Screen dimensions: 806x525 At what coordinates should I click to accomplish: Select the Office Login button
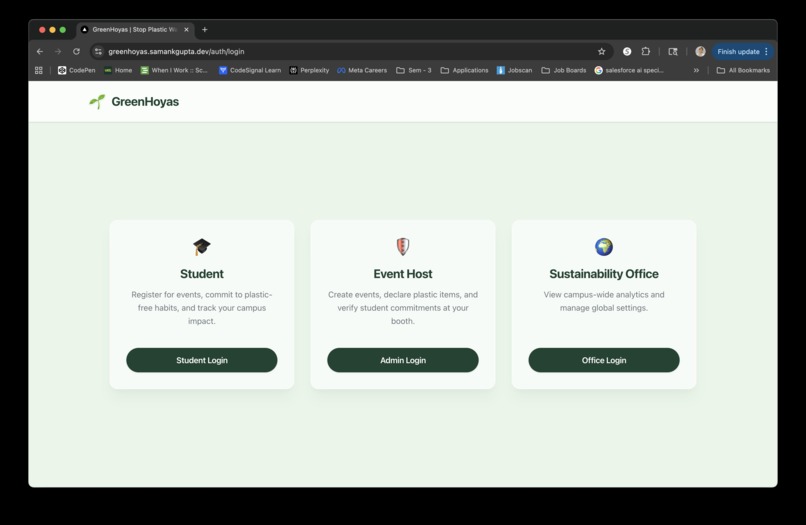coord(603,360)
